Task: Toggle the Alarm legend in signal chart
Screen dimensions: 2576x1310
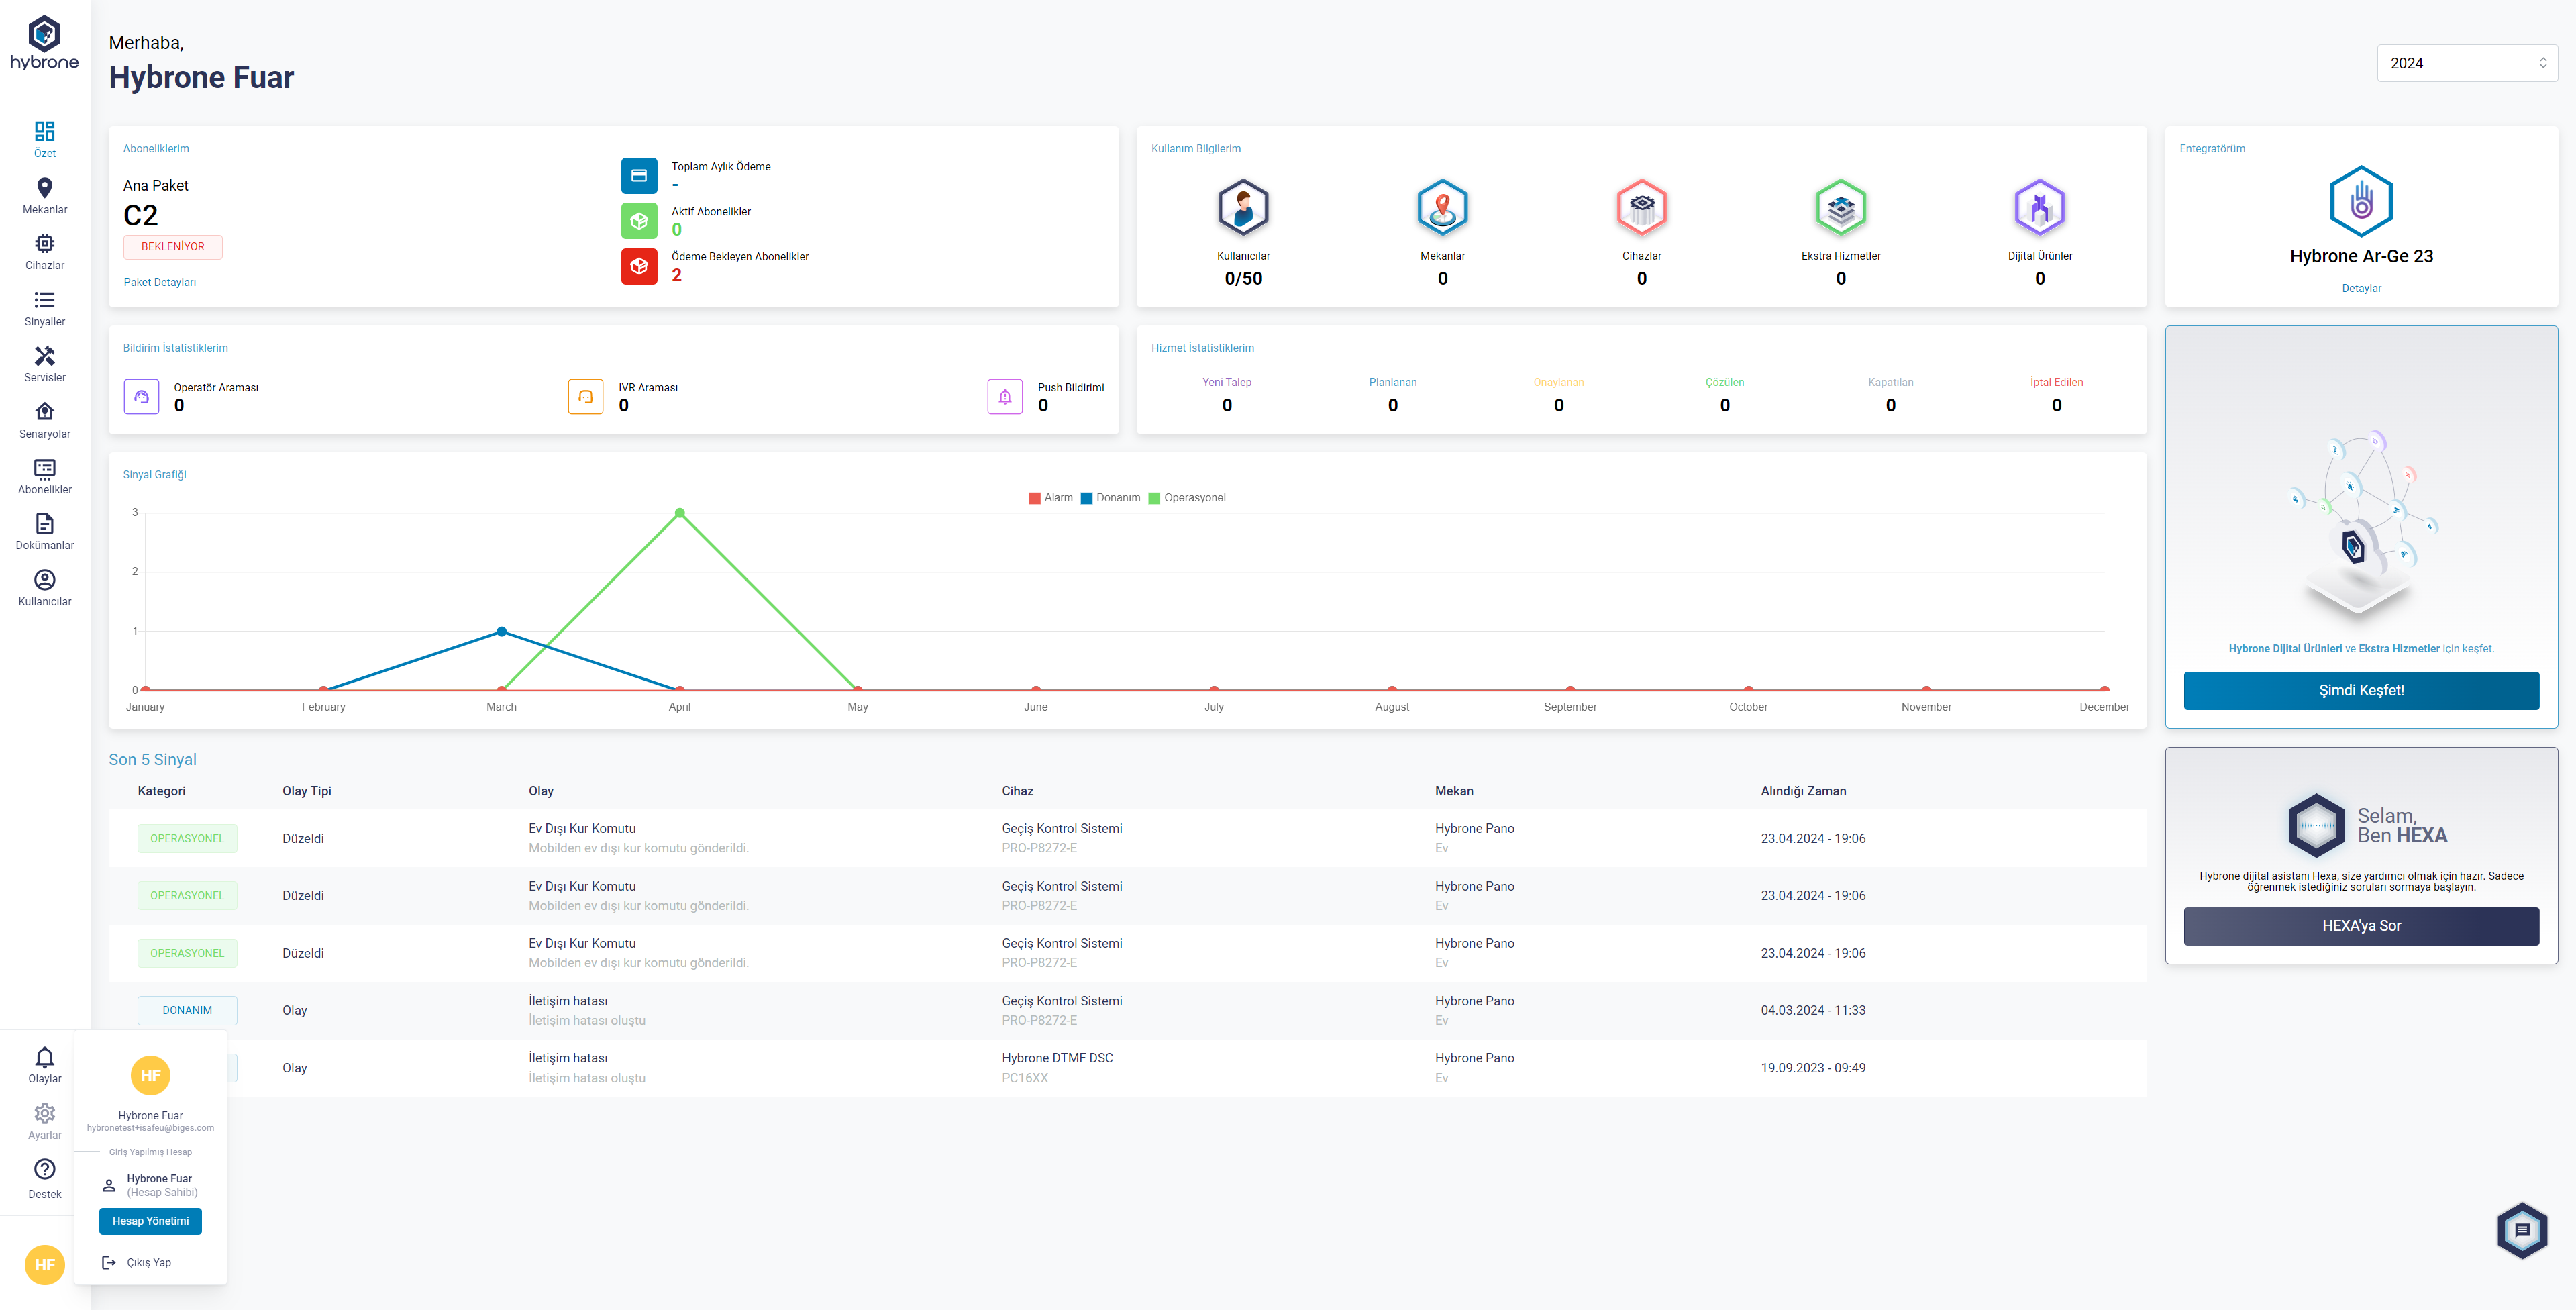Action: (1050, 498)
